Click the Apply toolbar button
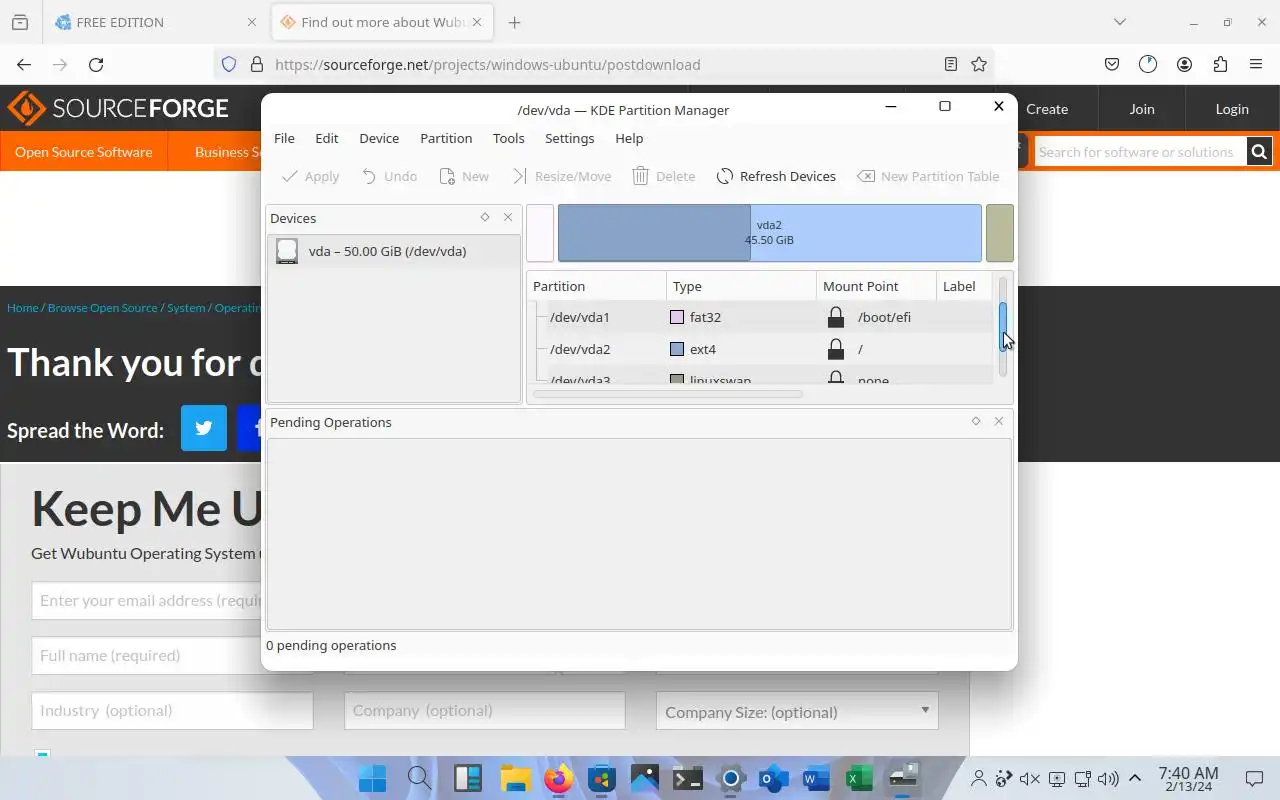 click(x=311, y=176)
